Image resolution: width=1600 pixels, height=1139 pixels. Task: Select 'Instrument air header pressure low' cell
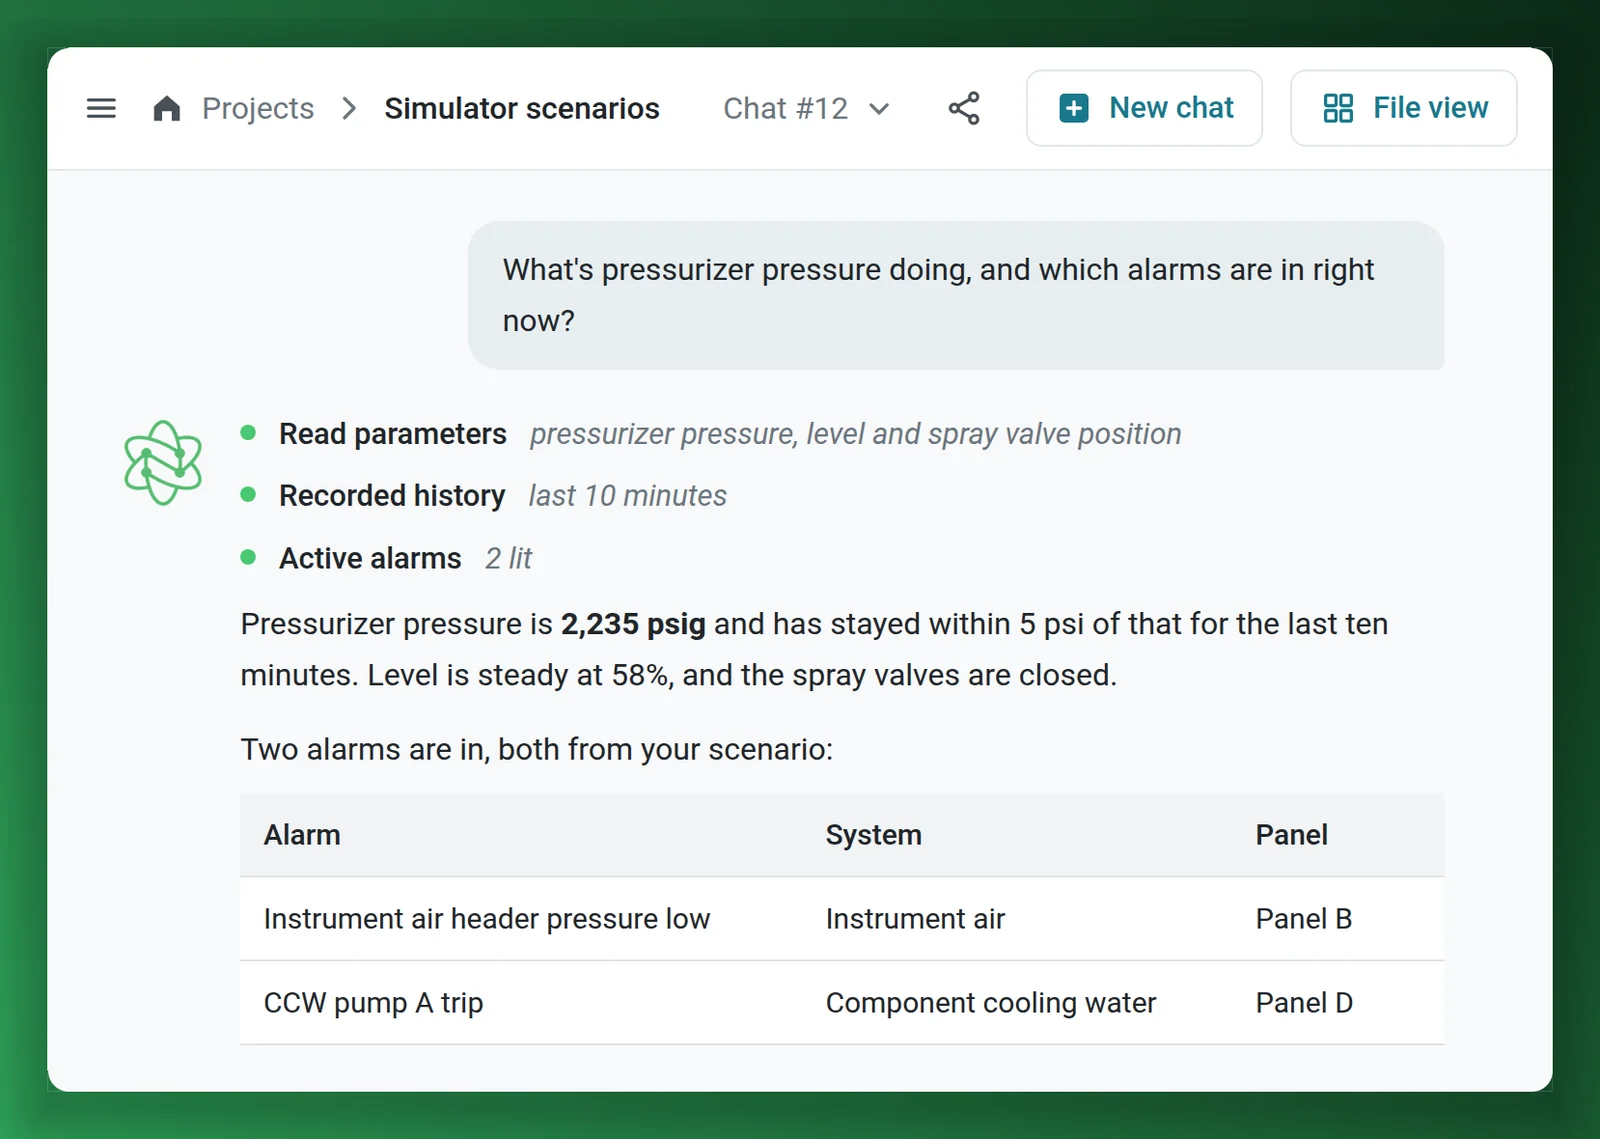pos(487,919)
